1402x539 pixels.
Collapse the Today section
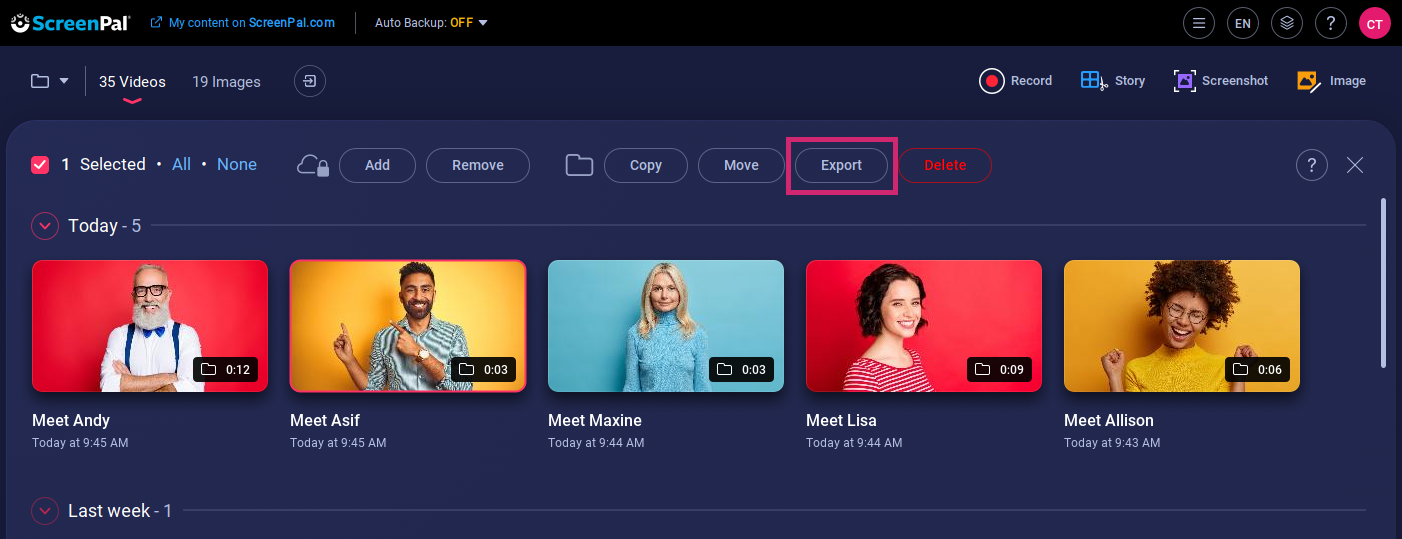(45, 226)
